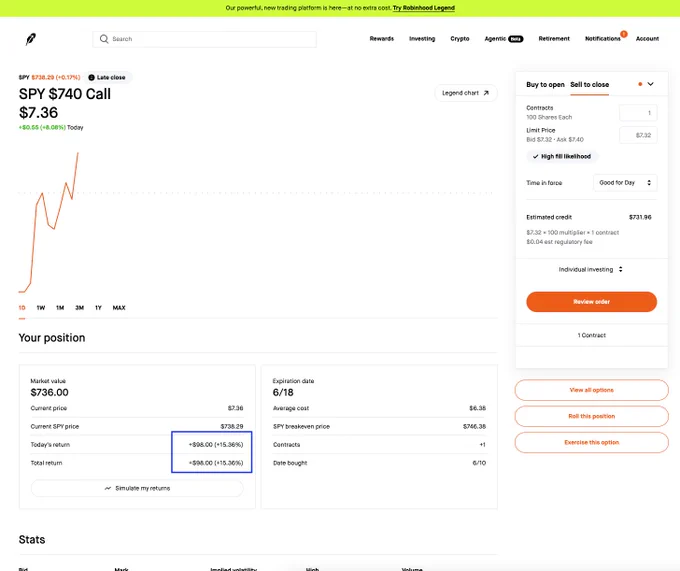Screen dimensions: 680x571
Task: Click Simulate my returns button
Action: (x=137, y=488)
